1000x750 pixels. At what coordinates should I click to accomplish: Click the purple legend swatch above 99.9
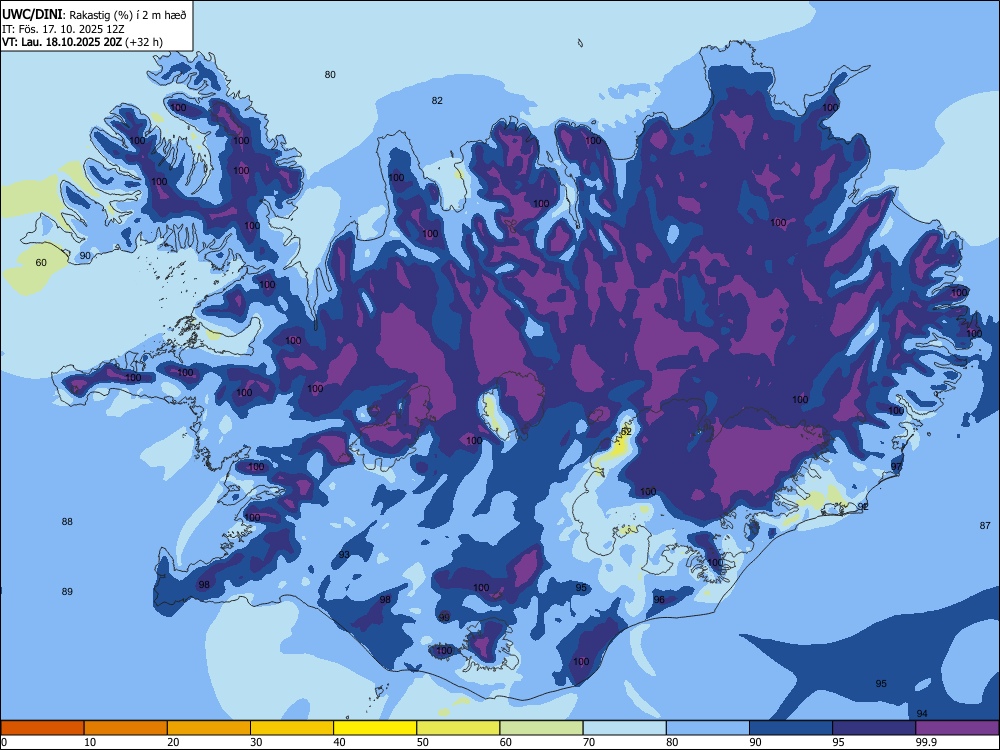[x=957, y=728]
